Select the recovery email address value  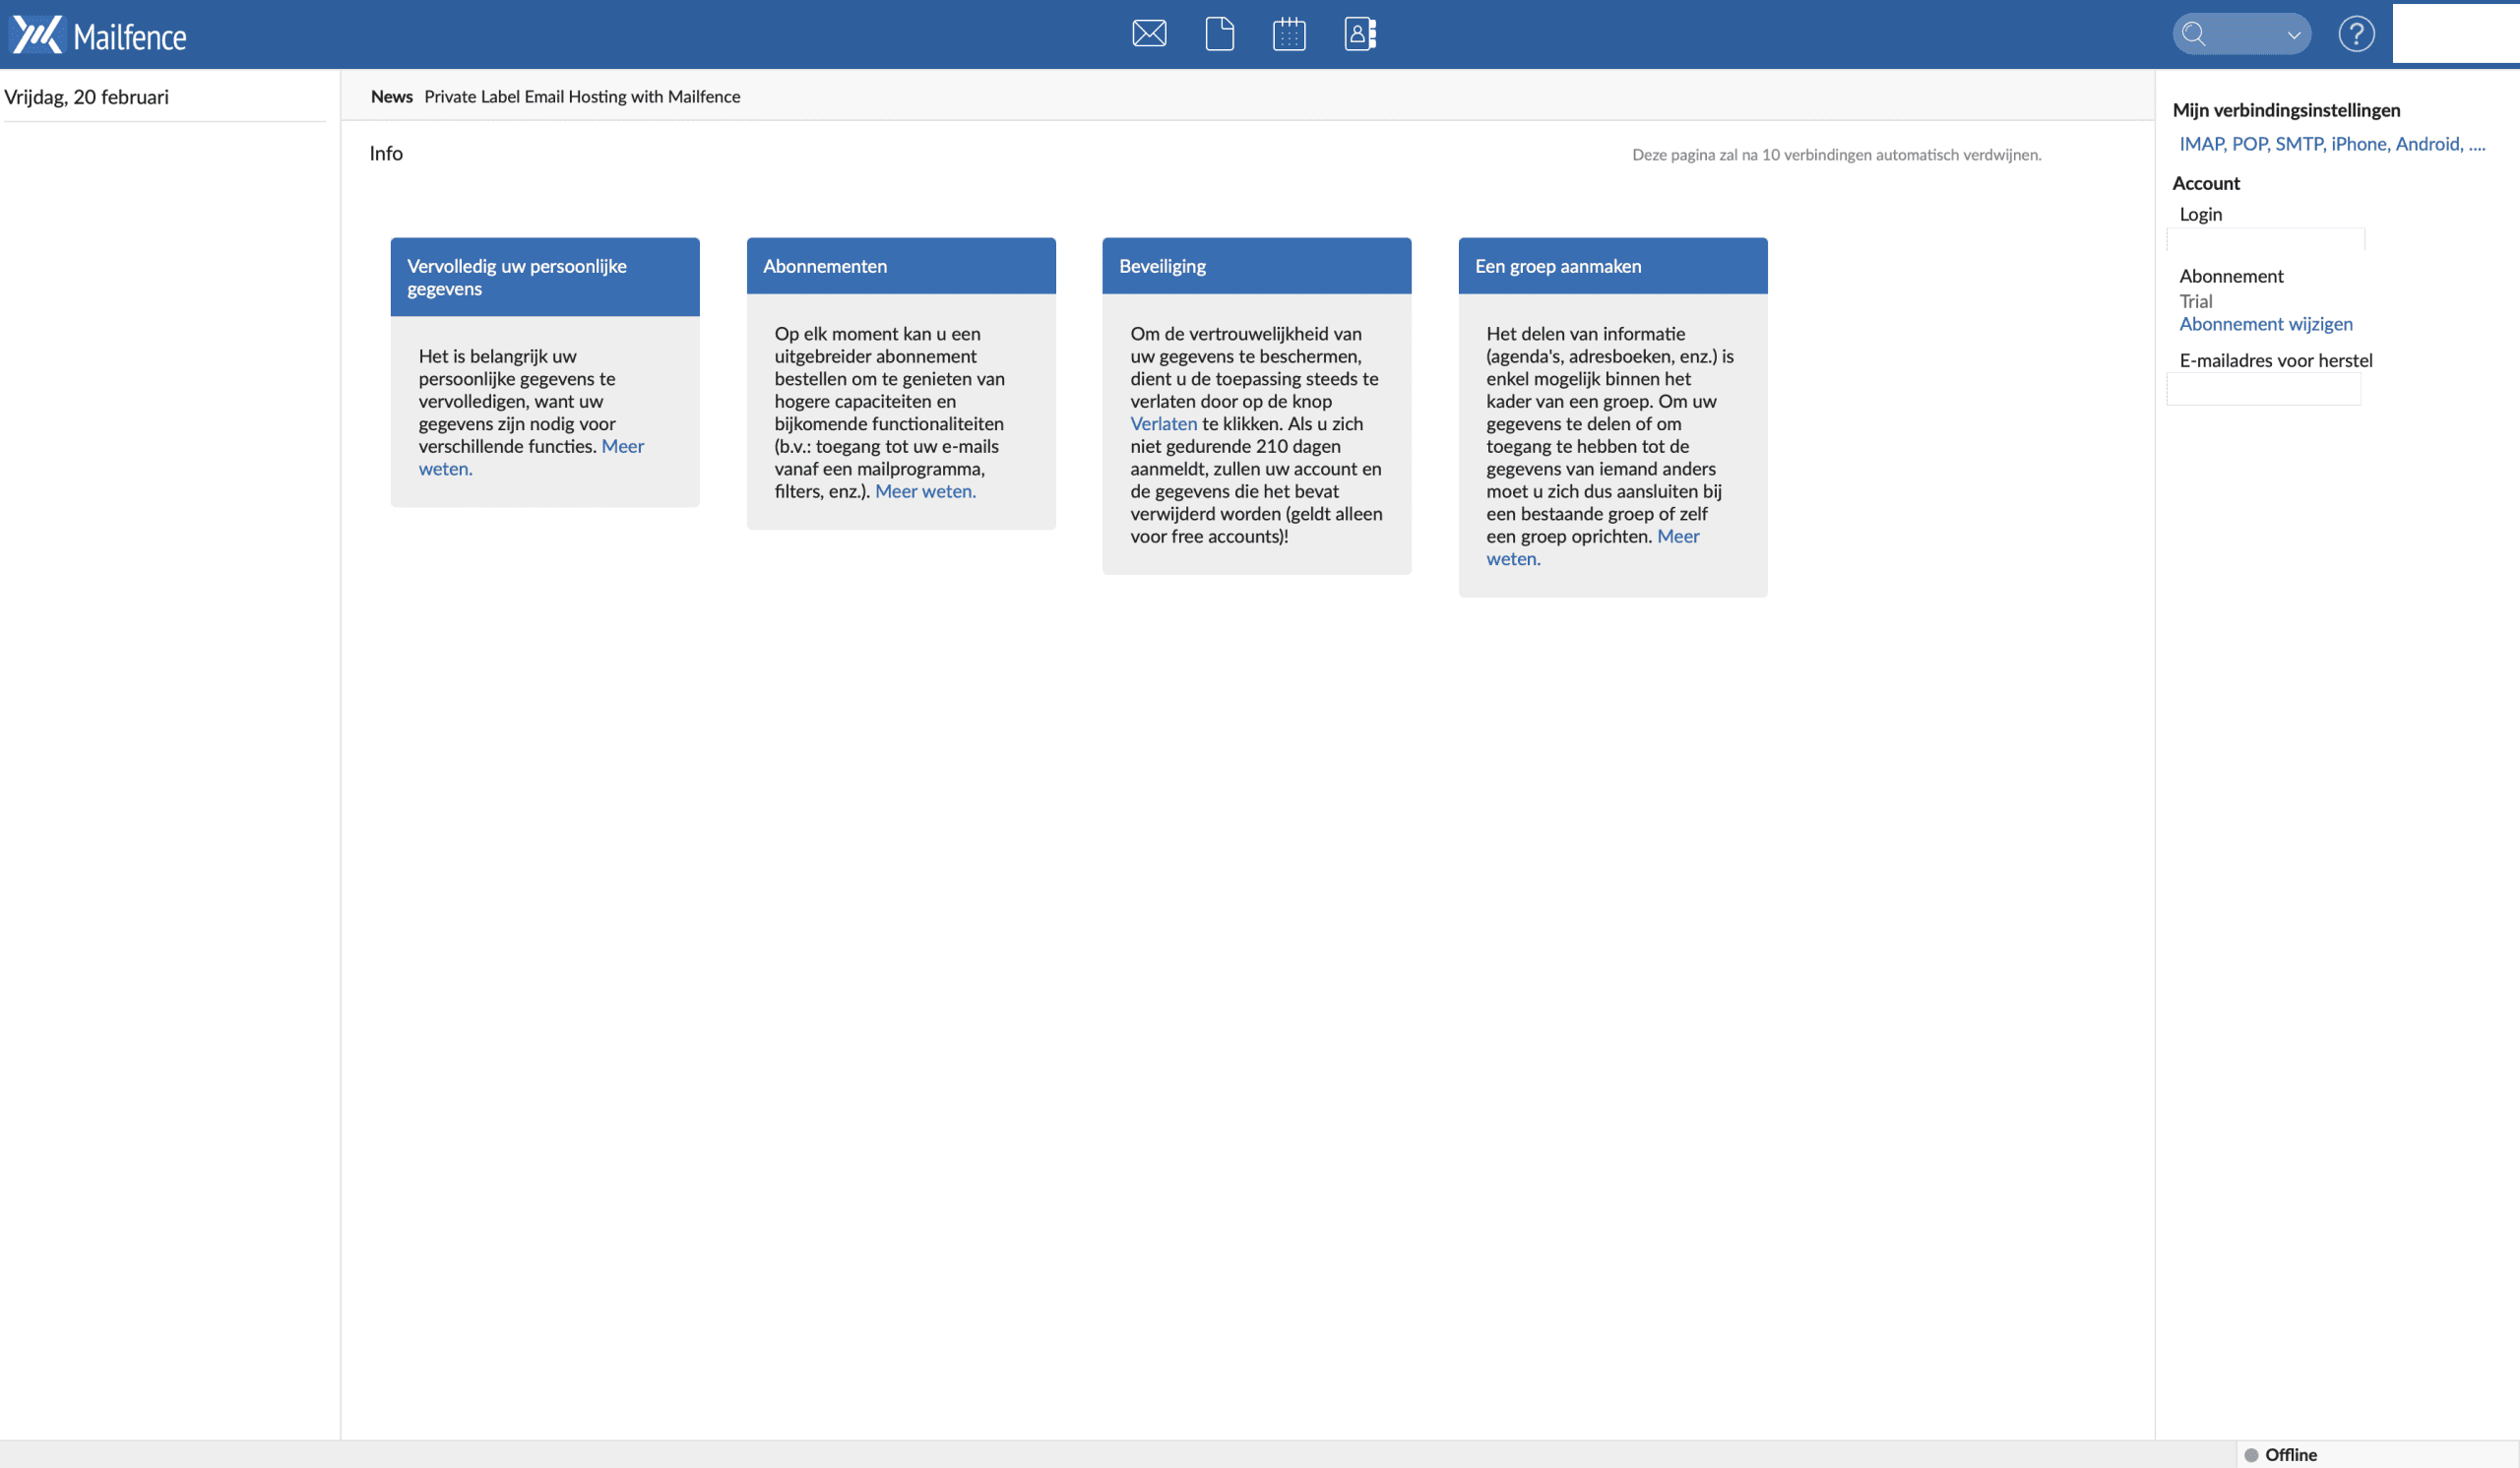2263,389
